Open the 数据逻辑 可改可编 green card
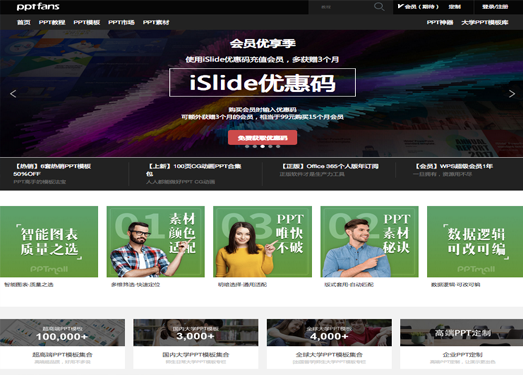The image size is (523, 375). click(x=475, y=242)
